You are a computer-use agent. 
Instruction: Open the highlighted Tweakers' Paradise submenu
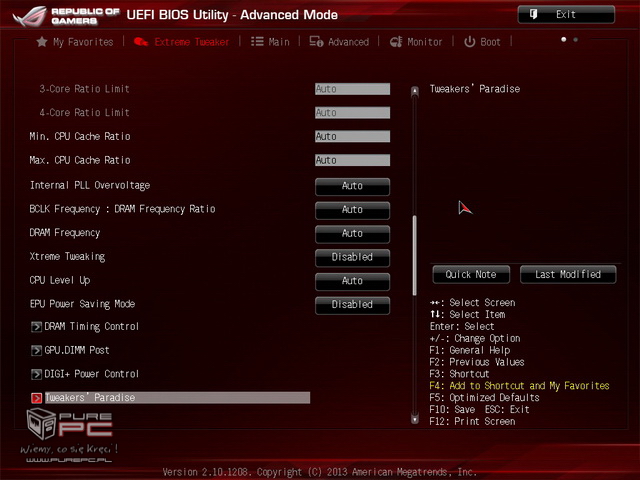tap(177, 398)
